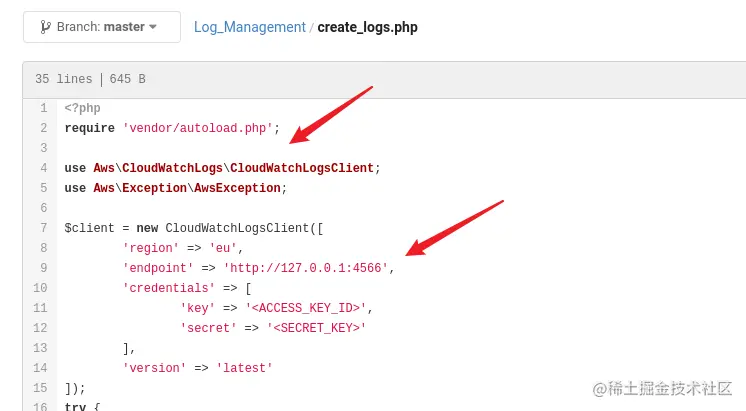Click the 'secret' array key

pyautogui.click(x=208, y=328)
